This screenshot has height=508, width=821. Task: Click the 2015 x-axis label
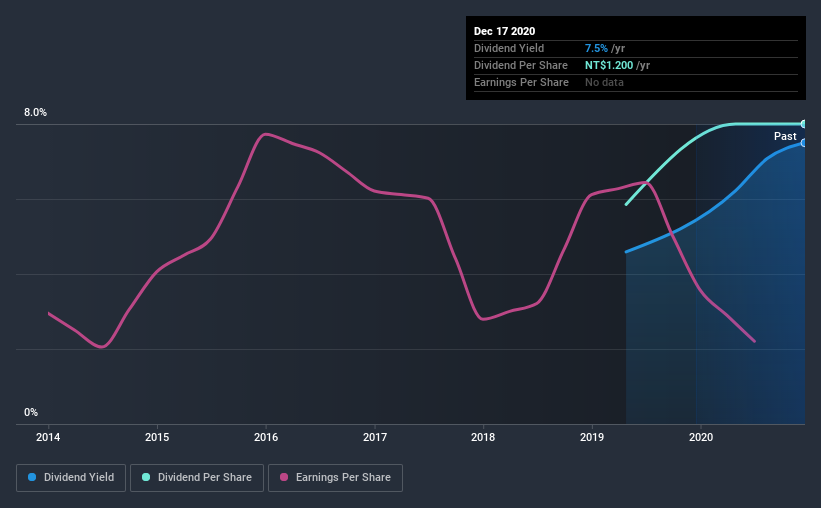[x=157, y=437]
